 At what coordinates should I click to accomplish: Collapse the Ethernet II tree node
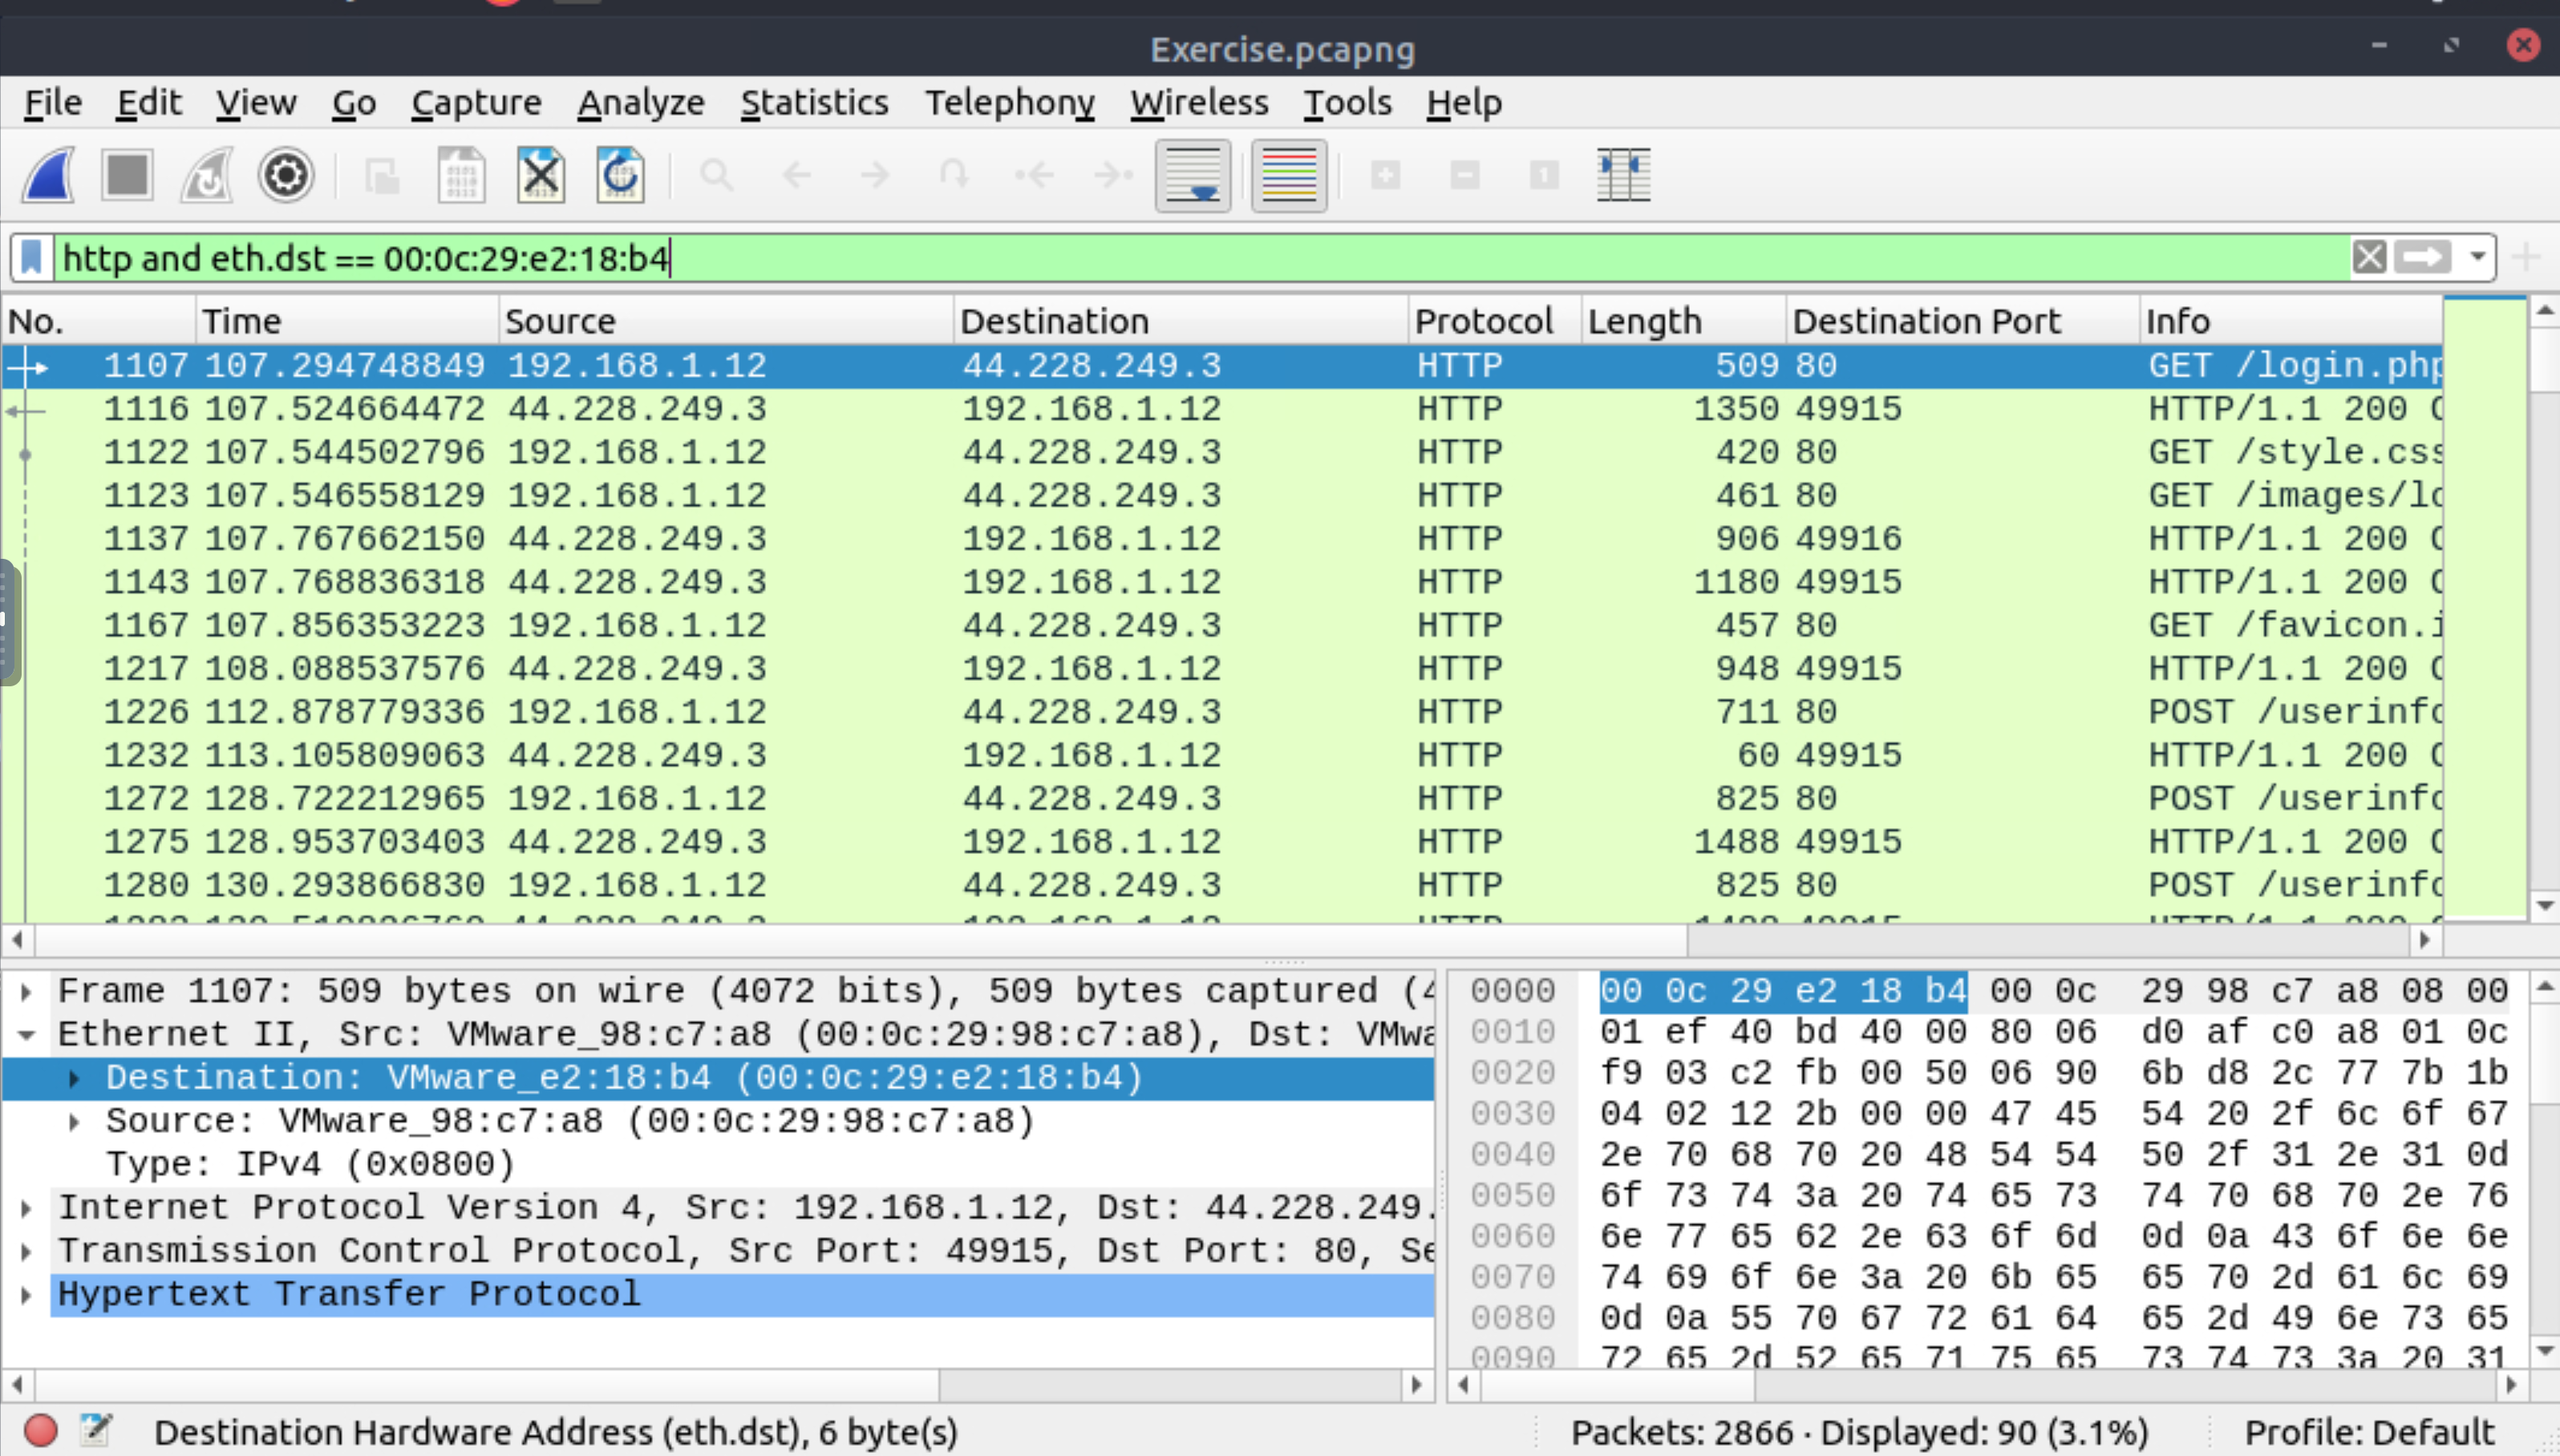tap(27, 1034)
